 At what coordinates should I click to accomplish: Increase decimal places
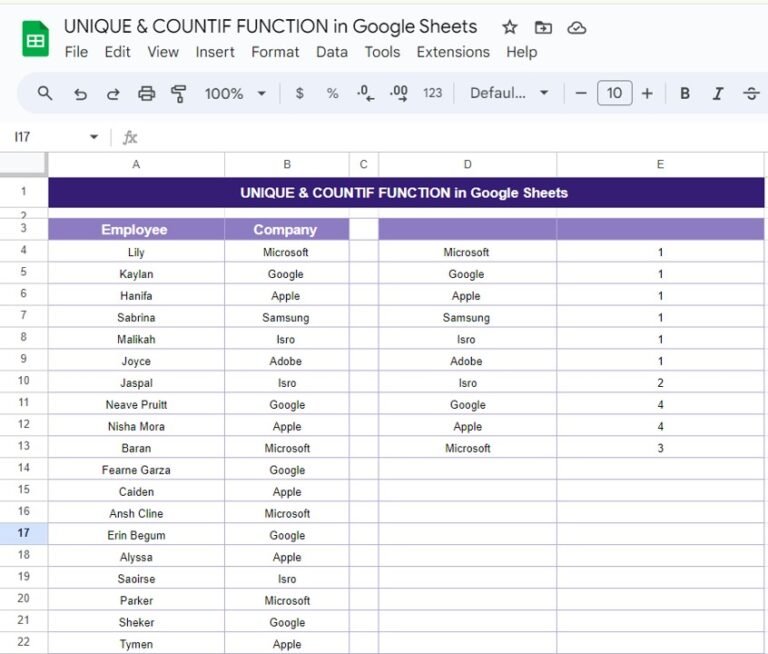[x=399, y=93]
